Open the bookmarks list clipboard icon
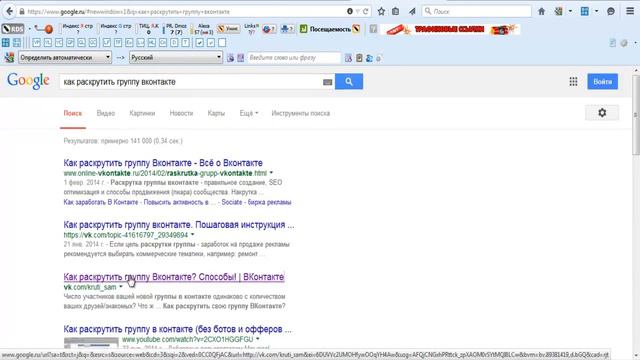 coord(396,11)
